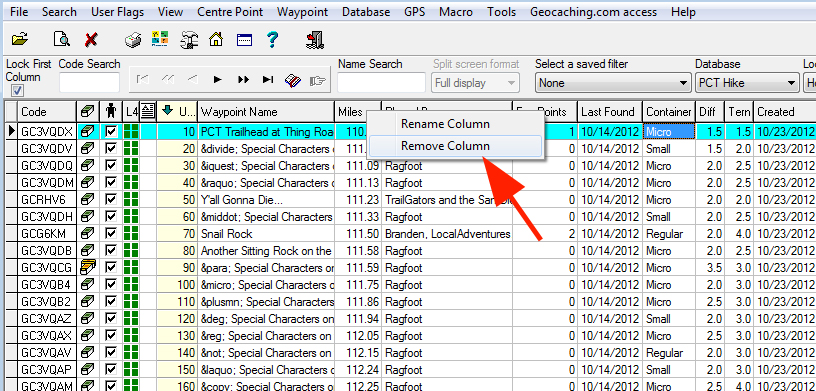Click the next record play arrow

pyautogui.click(x=218, y=80)
